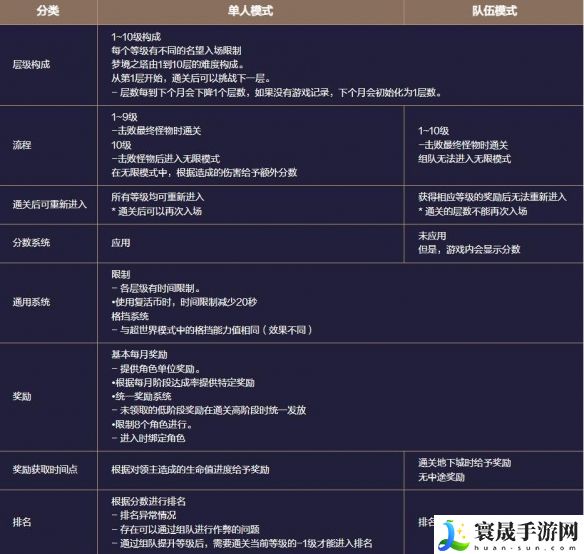Click the note 通关的层数不能再次入场
This screenshot has height=554, width=584.
point(473,211)
